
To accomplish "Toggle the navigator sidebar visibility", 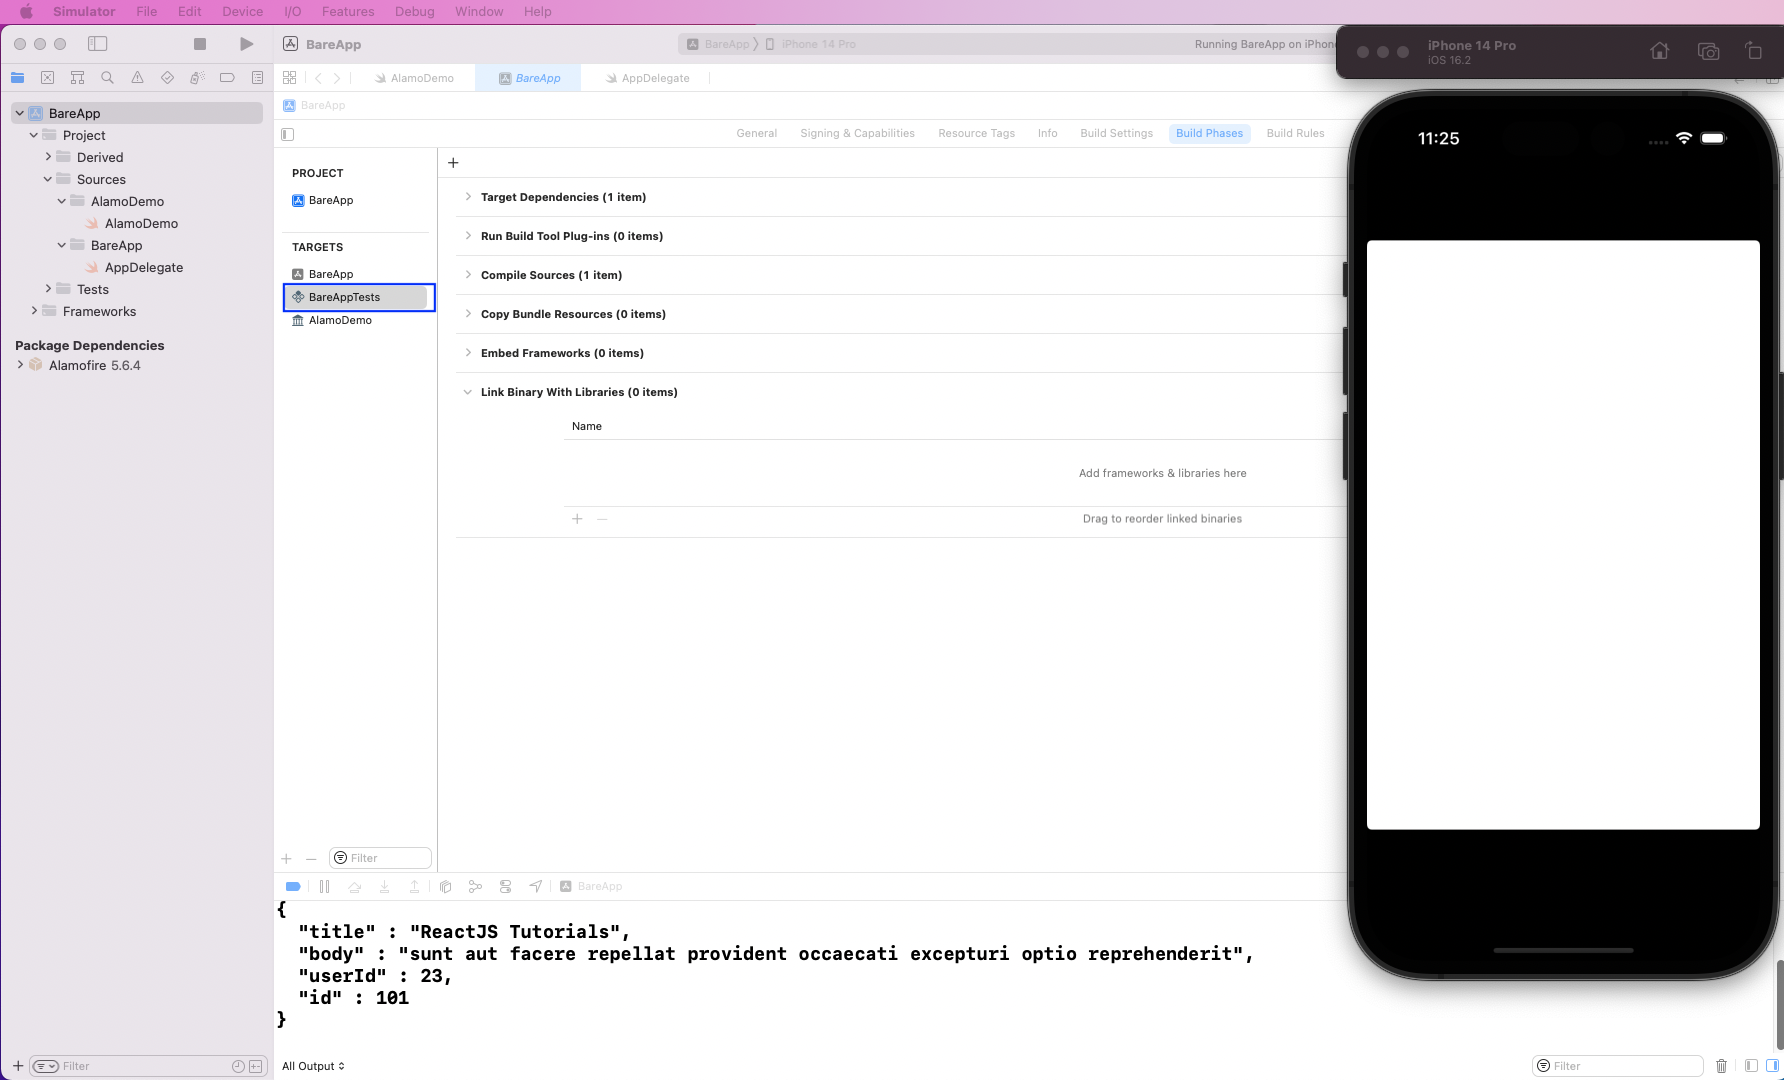I will (x=97, y=44).
